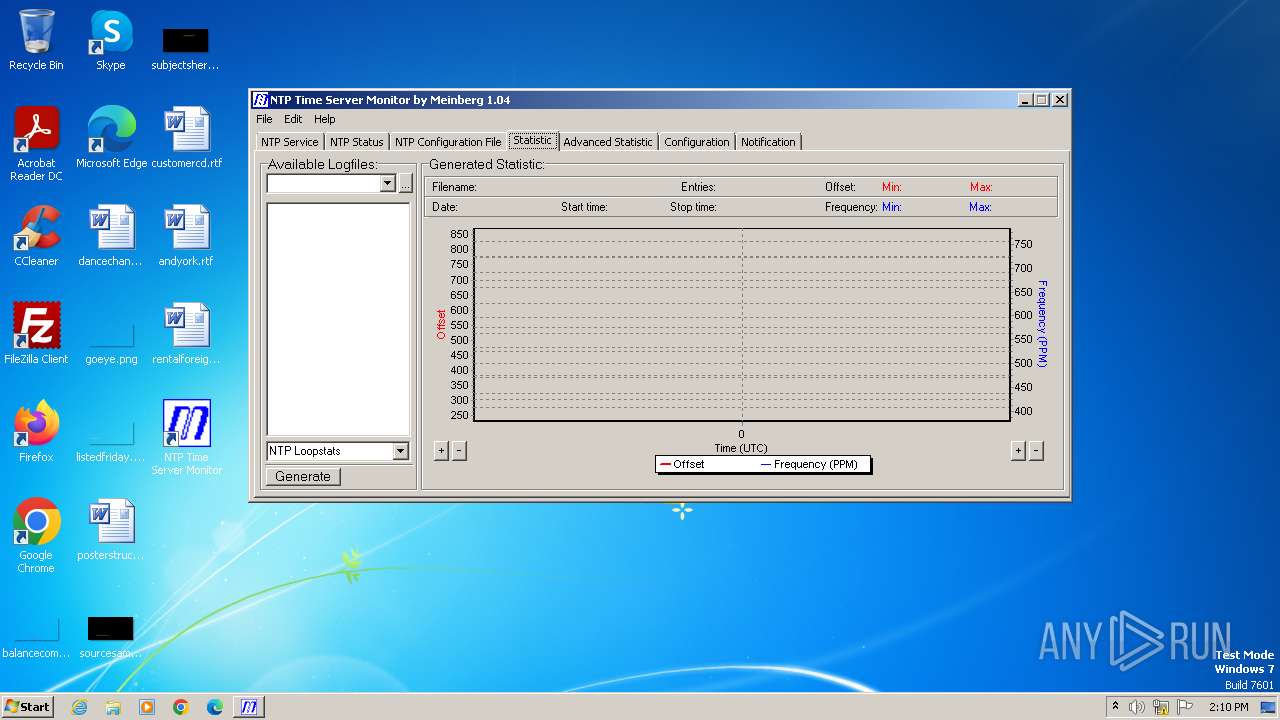Screen dimensions: 1280x720
Task: Open the Configuration tab
Action: pyautogui.click(x=697, y=142)
